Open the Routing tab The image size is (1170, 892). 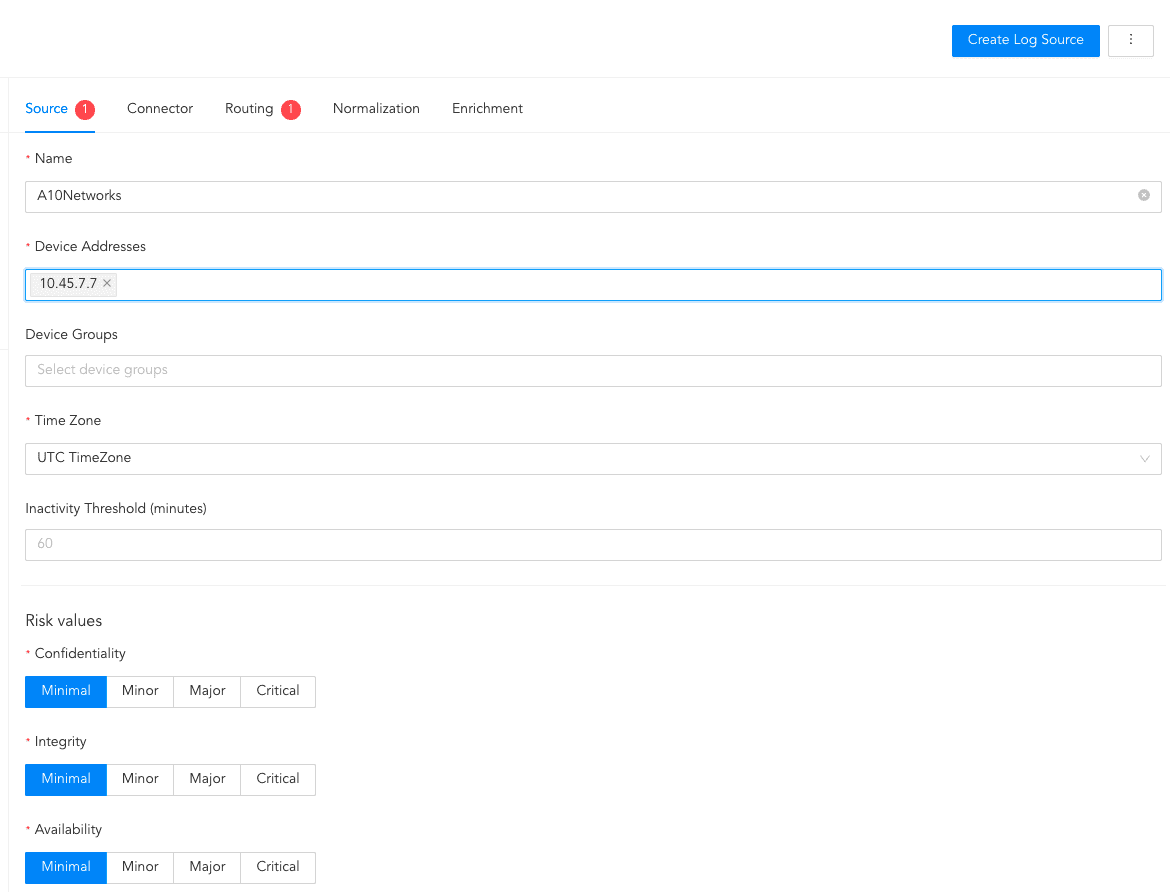click(249, 109)
